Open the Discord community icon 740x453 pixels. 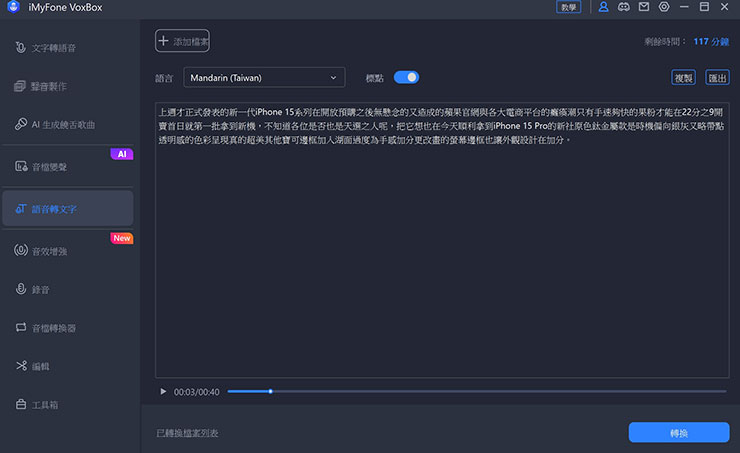click(x=623, y=7)
